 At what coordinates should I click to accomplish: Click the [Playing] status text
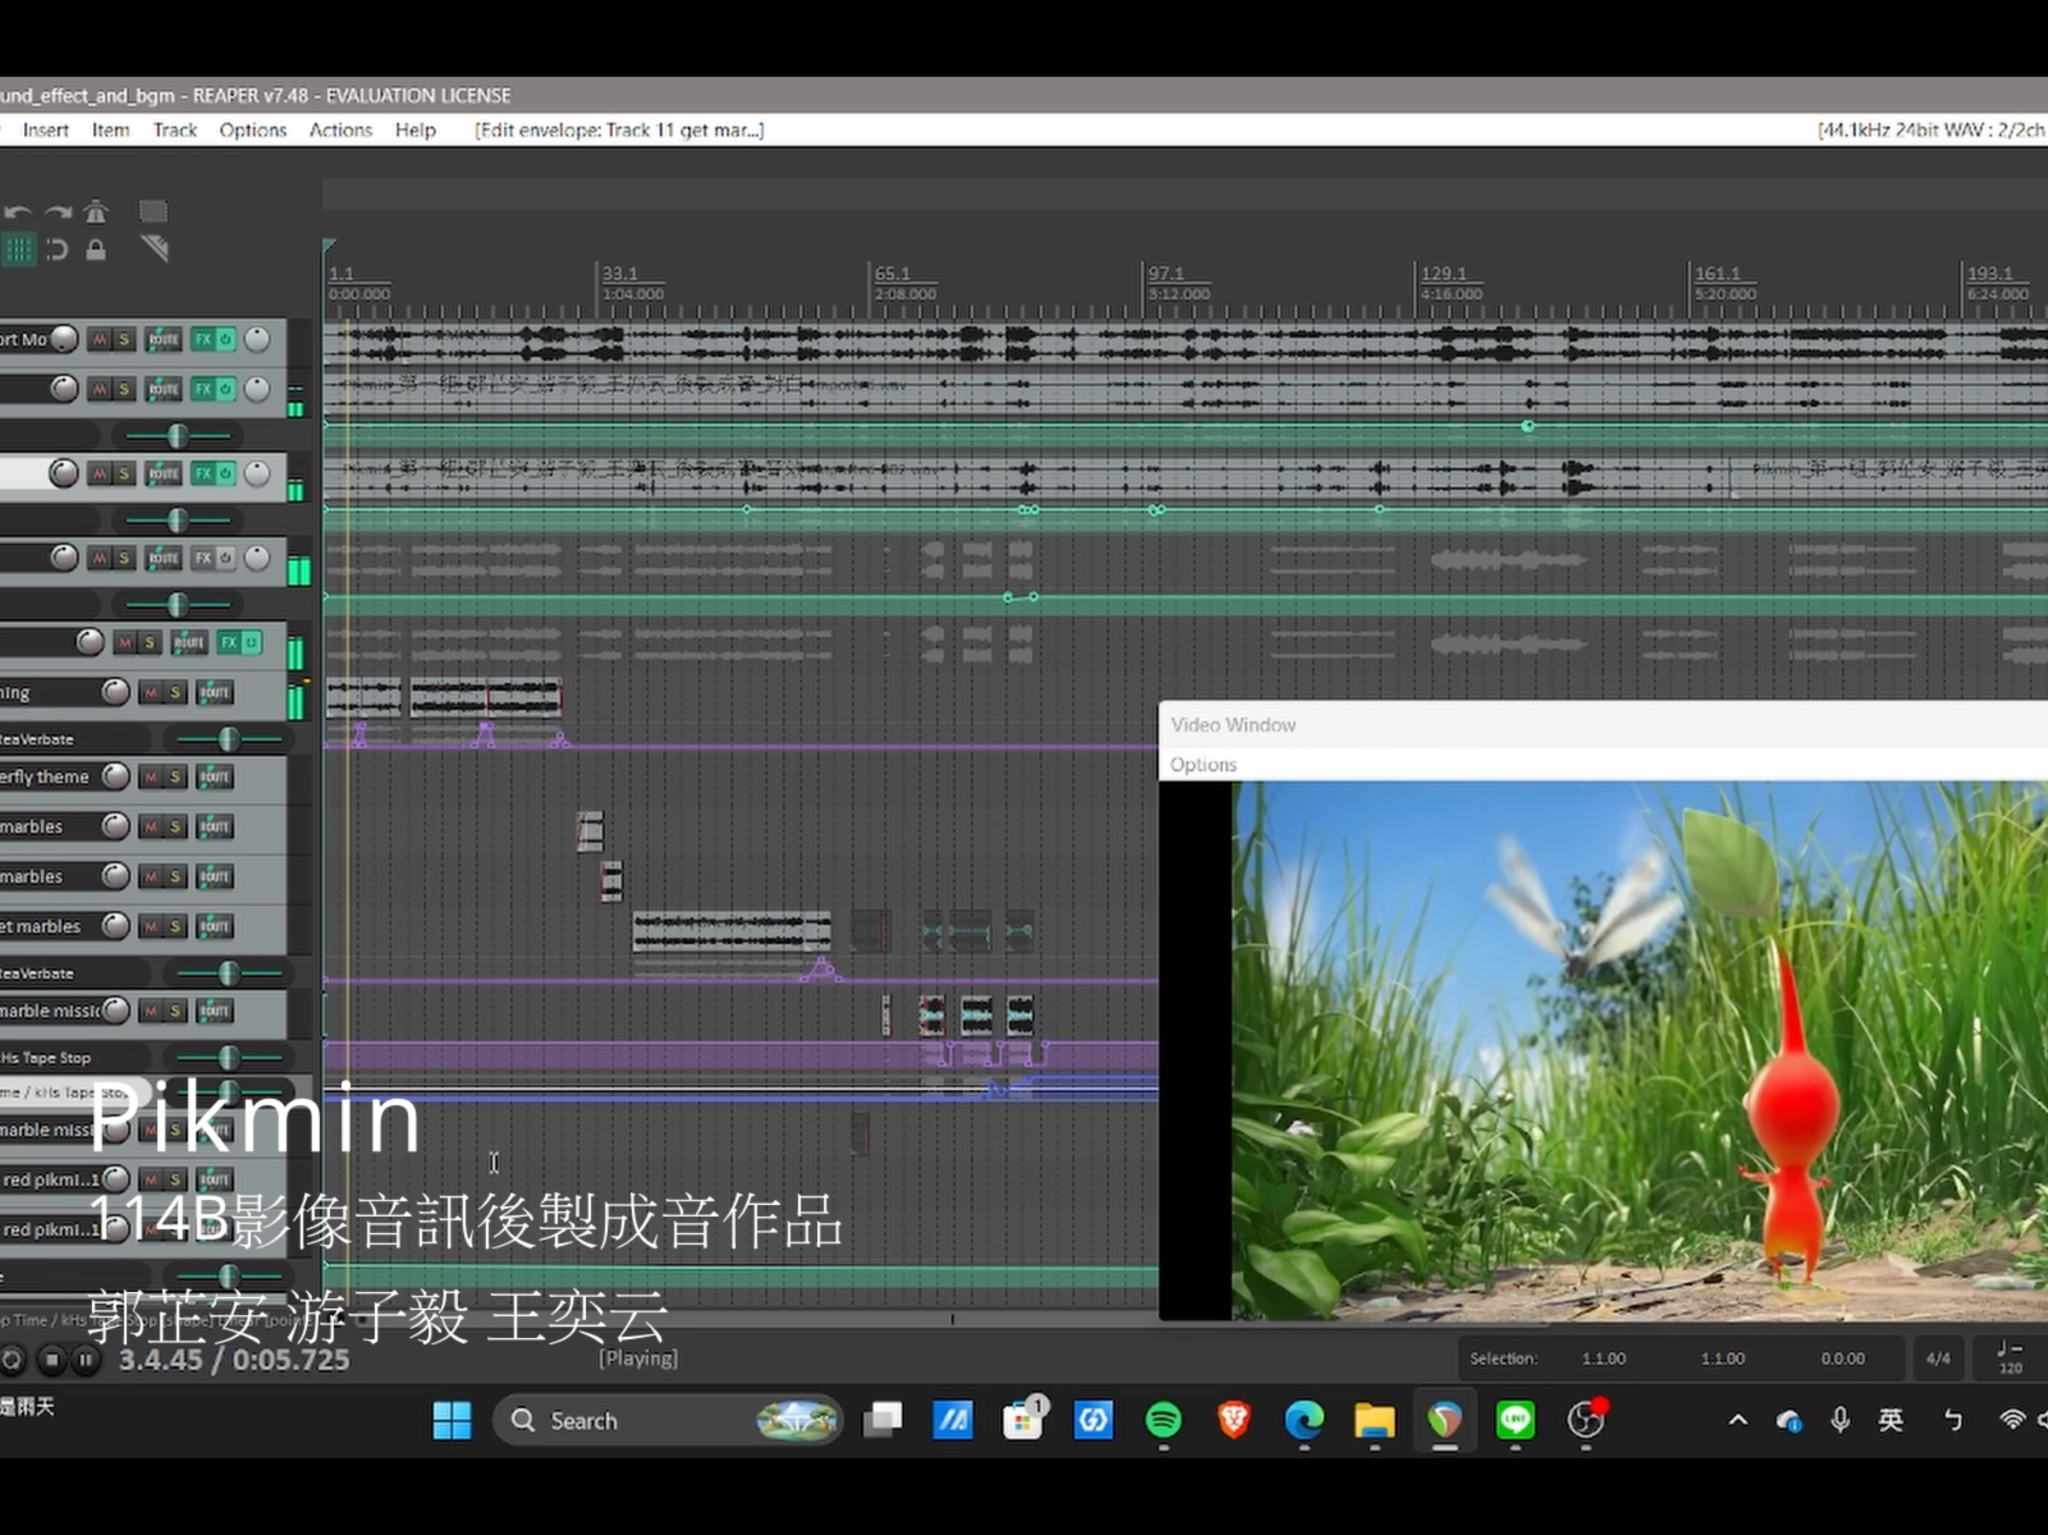[x=638, y=1358]
